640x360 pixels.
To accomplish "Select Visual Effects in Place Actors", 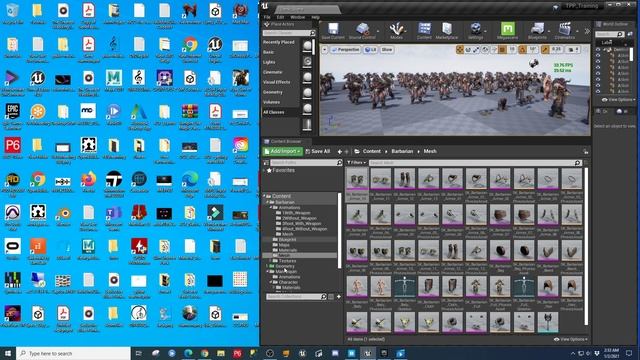I will coord(277,82).
